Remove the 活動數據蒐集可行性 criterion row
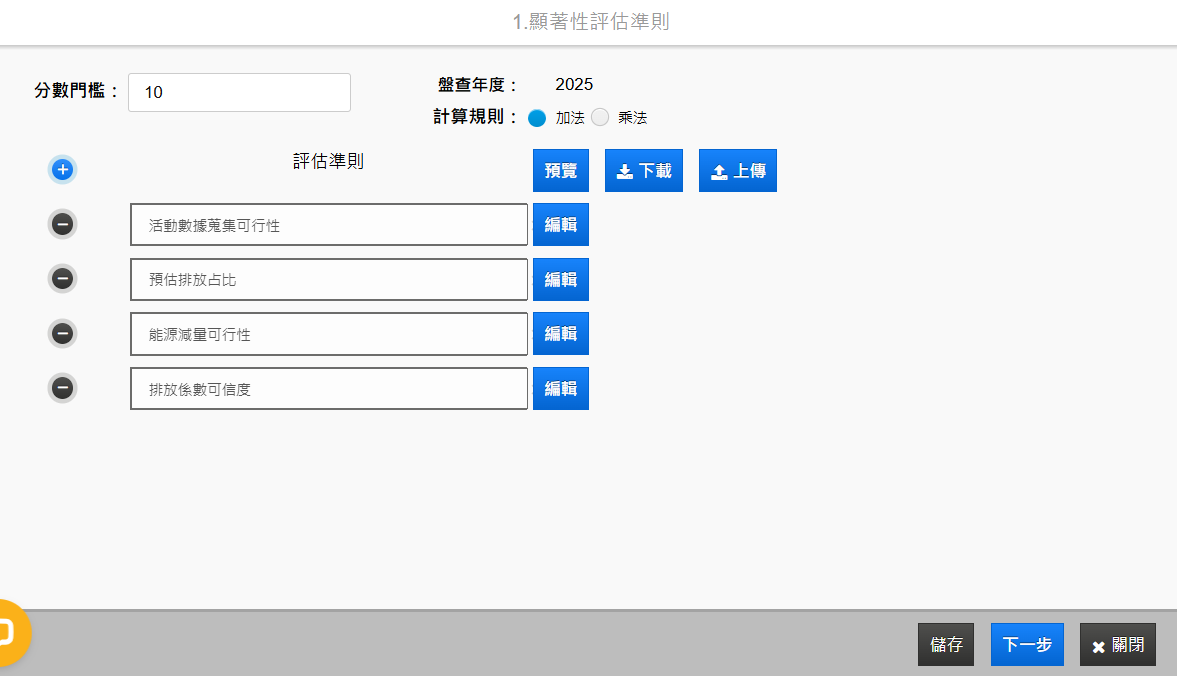This screenshot has width=1177, height=676. click(62, 224)
